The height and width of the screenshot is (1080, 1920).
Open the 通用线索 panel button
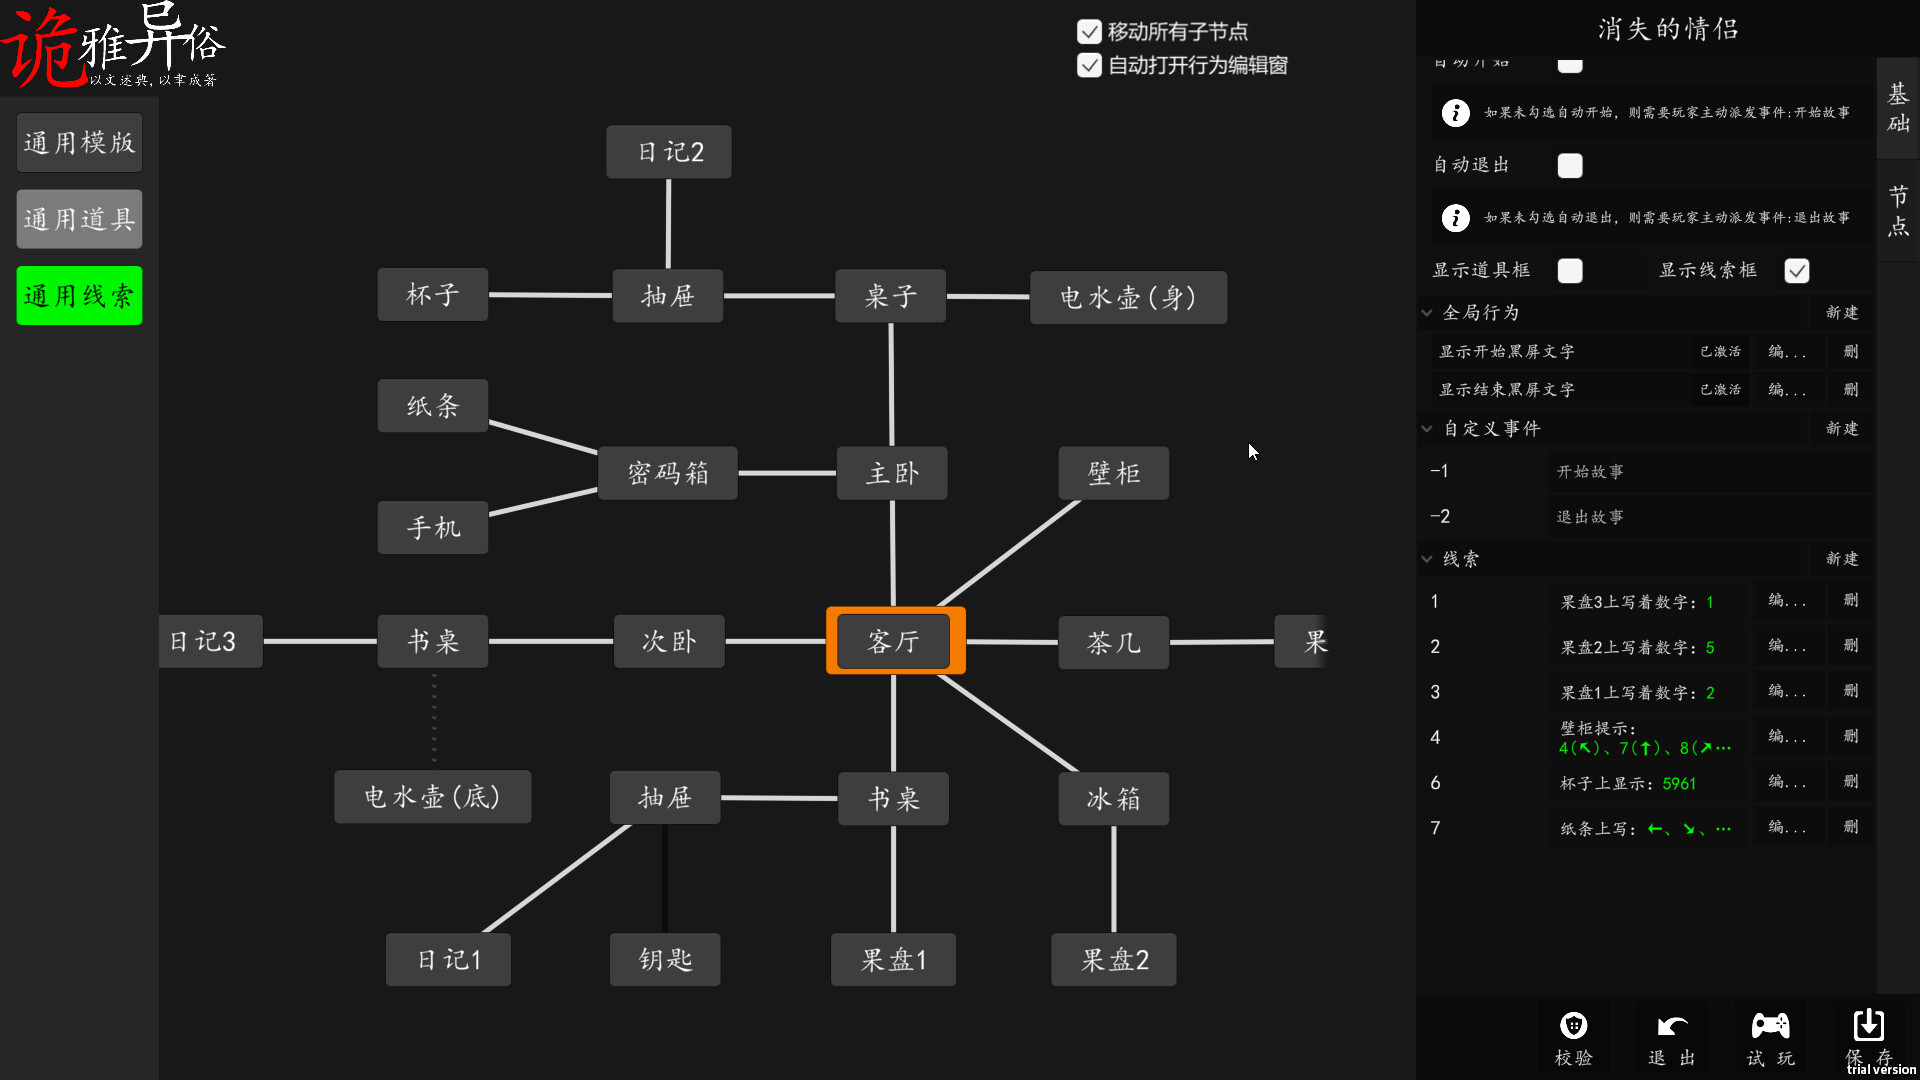coord(79,295)
